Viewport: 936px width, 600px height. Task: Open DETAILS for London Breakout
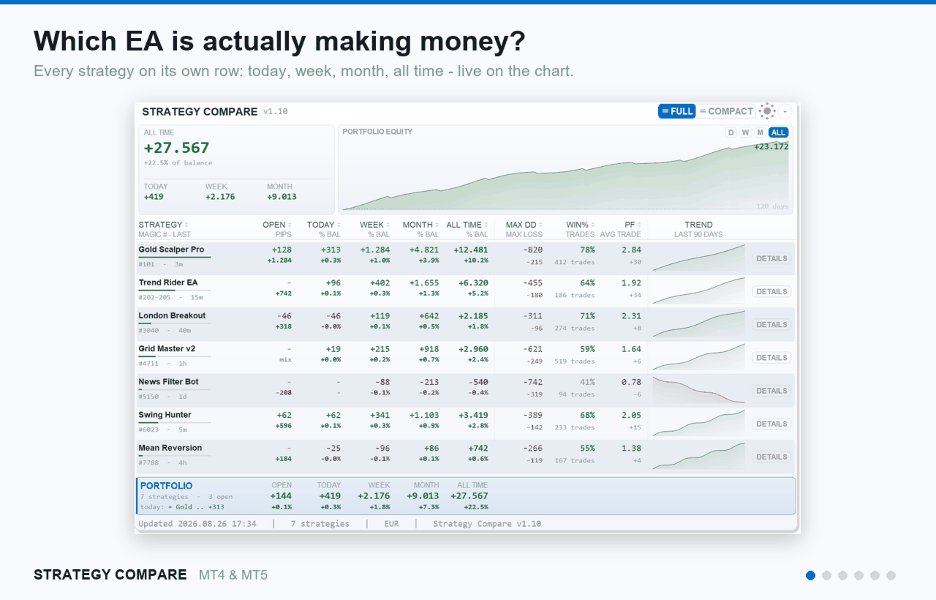coord(771,325)
